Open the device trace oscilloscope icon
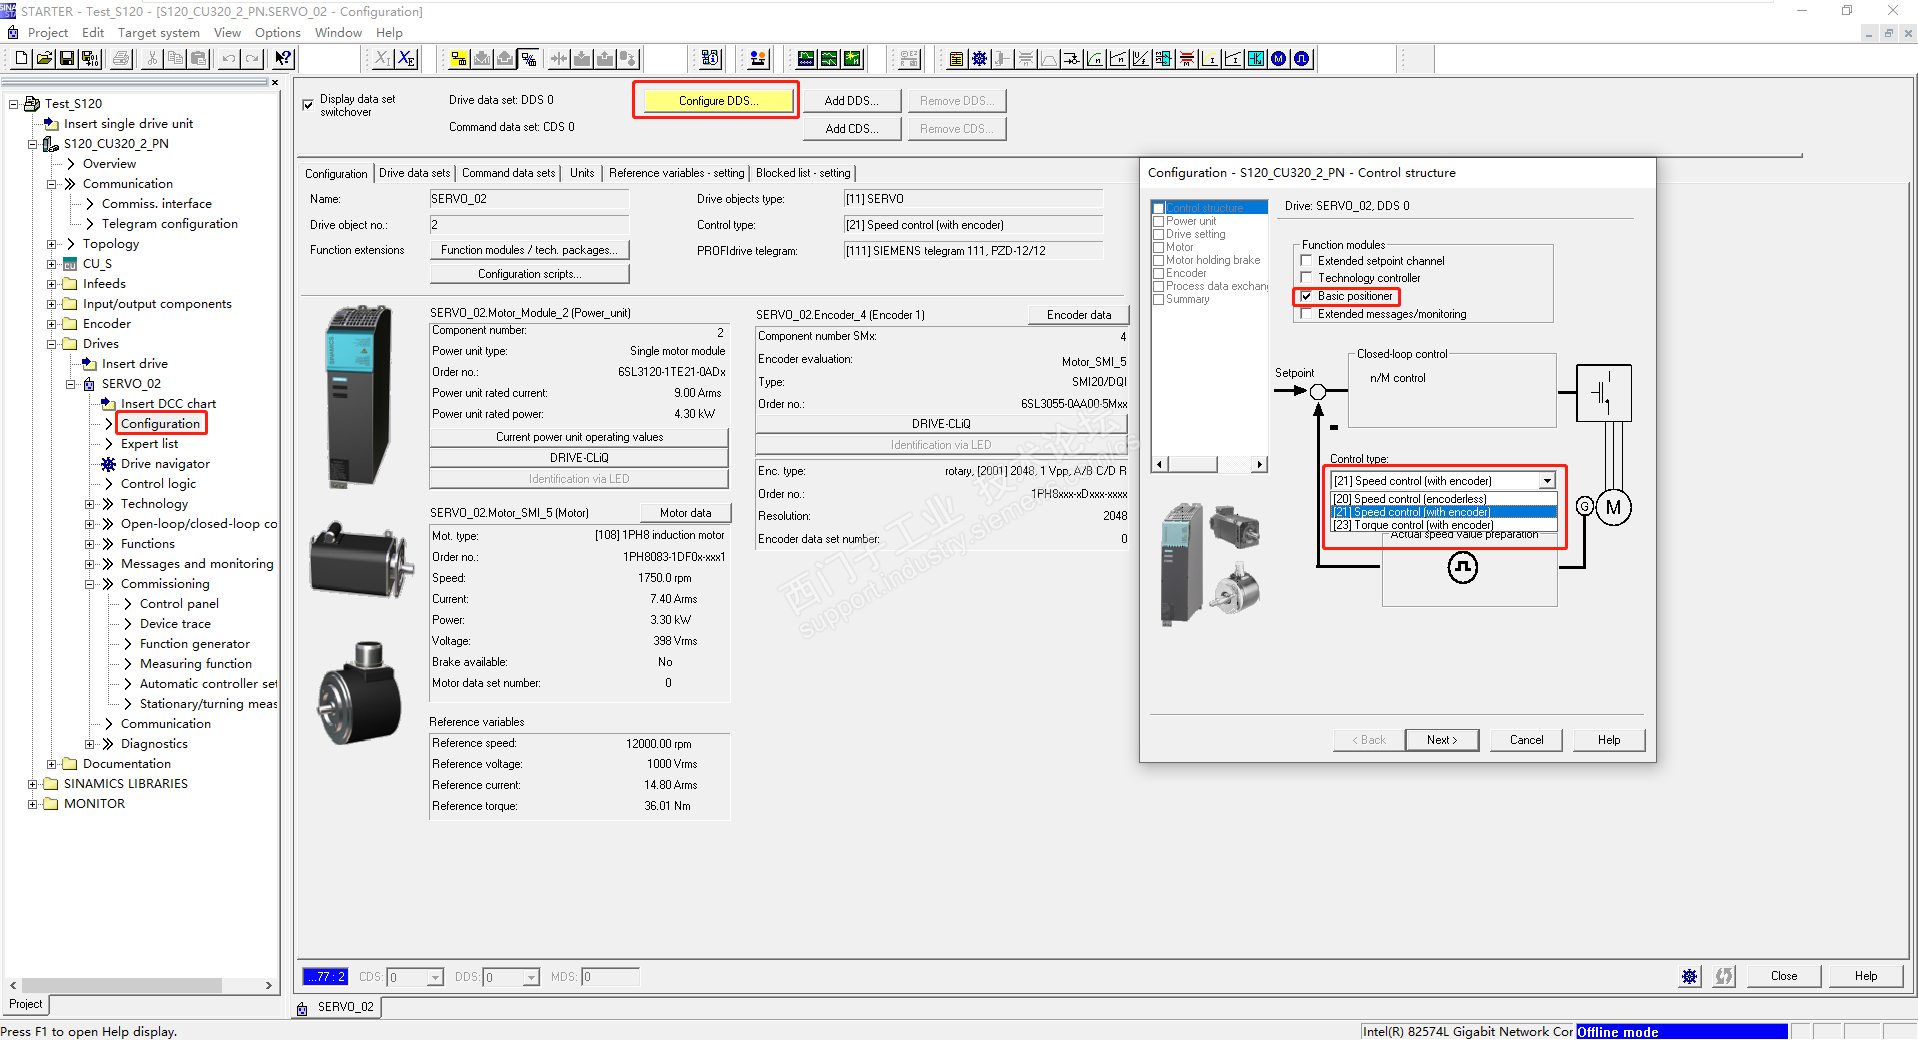This screenshot has height=1040, width=1918. point(806,59)
